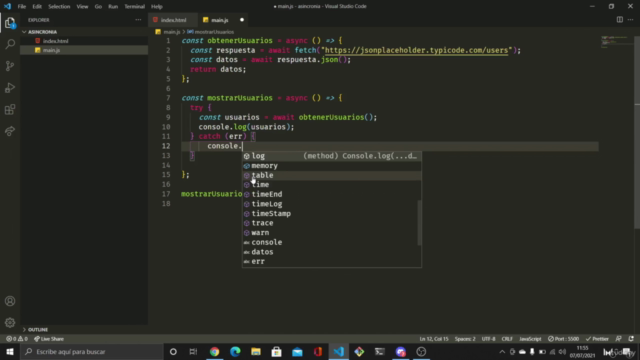Select table suggestion
This screenshot has height=360, width=640.
[x=331, y=175]
